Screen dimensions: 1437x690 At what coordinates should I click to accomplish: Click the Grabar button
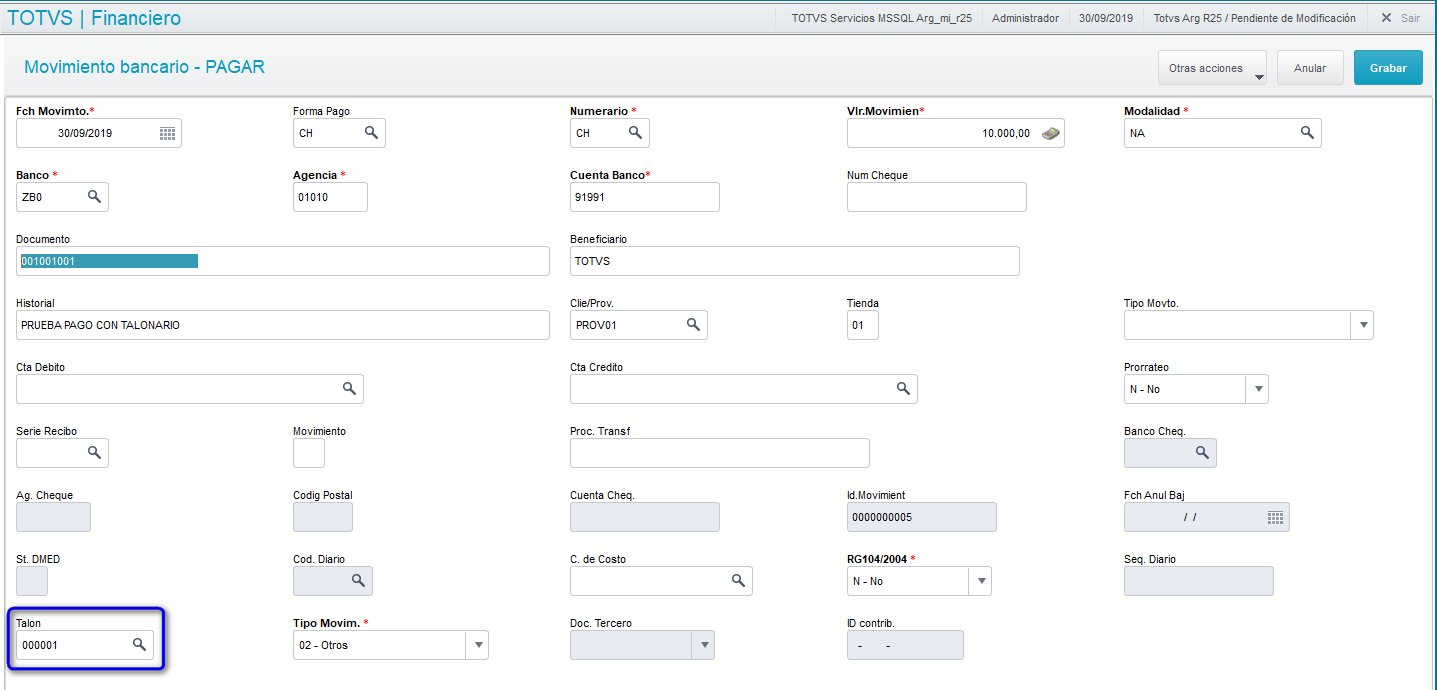(x=1388, y=68)
